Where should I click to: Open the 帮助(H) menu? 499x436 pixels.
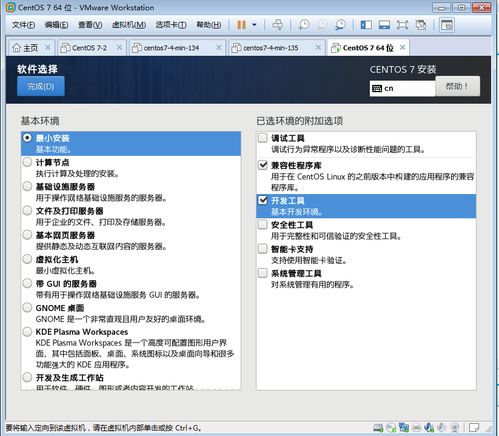click(x=209, y=25)
